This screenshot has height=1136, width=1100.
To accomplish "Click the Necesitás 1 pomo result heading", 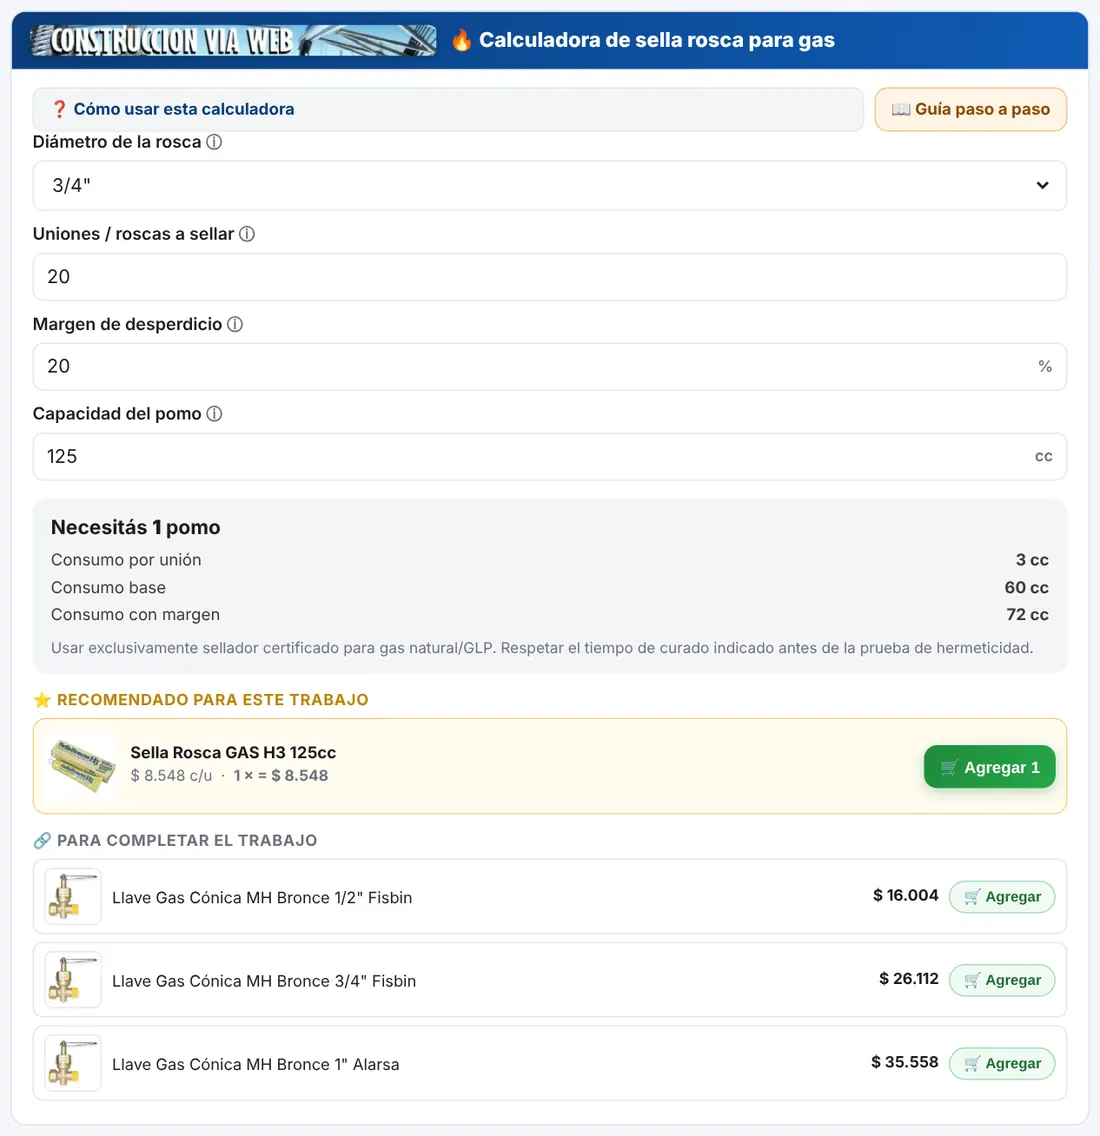I will (x=136, y=527).
